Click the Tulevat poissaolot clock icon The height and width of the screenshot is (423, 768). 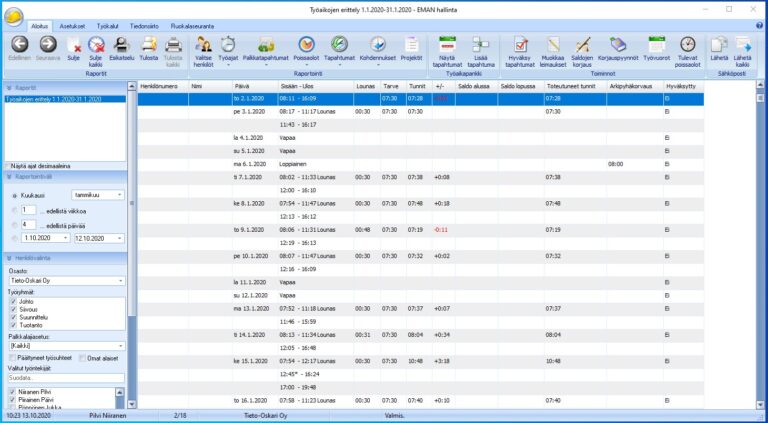pos(688,47)
